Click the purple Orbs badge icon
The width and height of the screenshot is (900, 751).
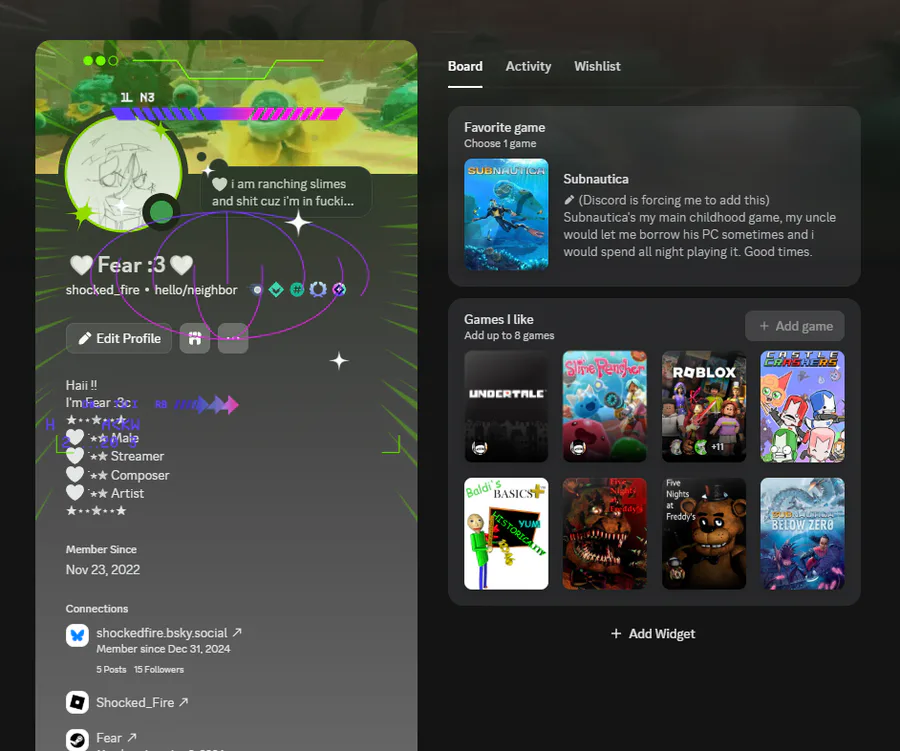(339, 290)
